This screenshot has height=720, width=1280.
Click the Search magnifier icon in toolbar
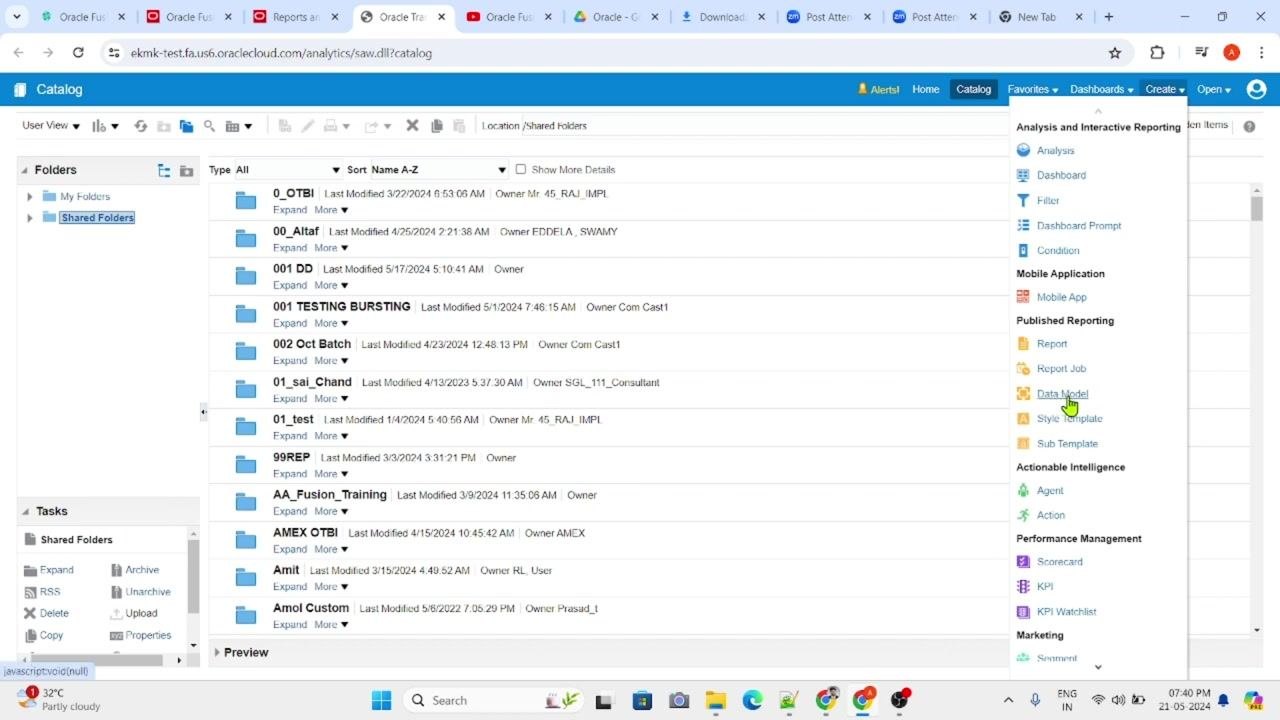209,126
